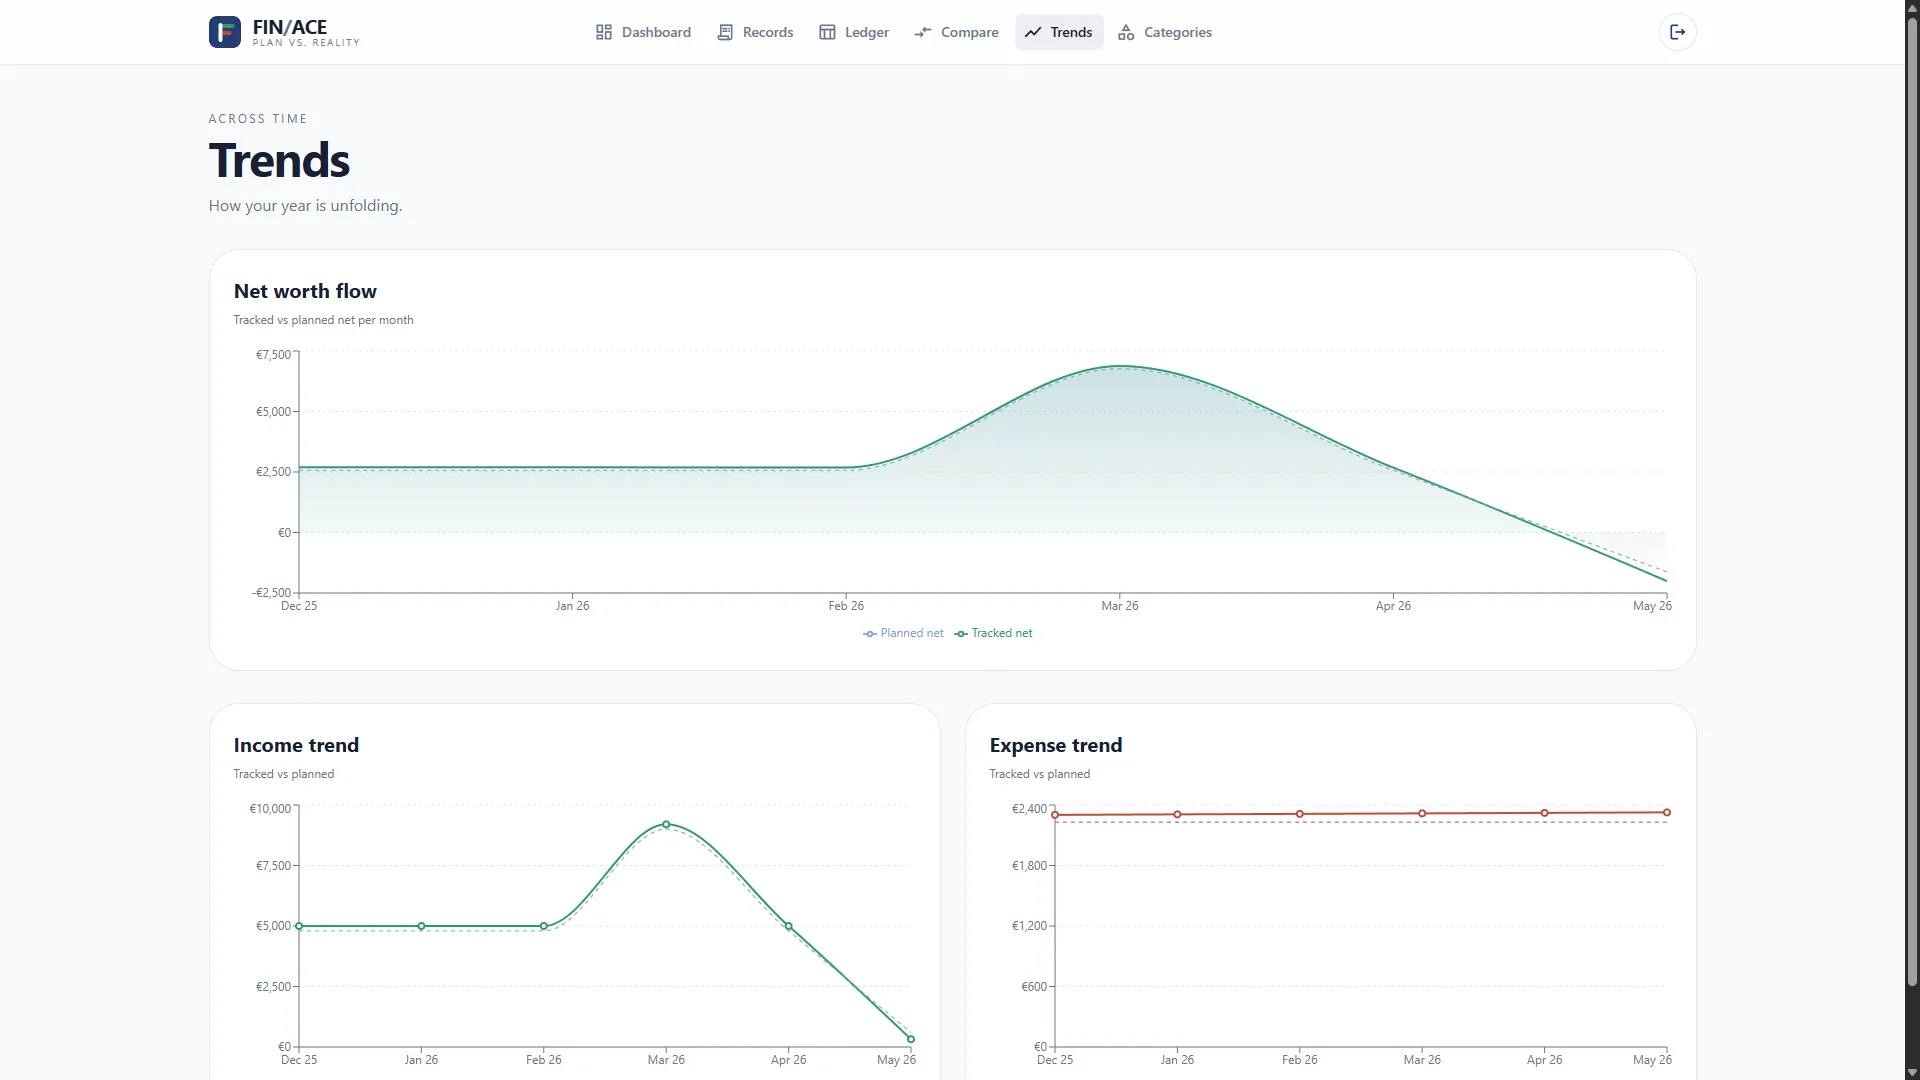Click the €10,000 label on Income chart
1920x1080 pixels.
click(x=270, y=809)
